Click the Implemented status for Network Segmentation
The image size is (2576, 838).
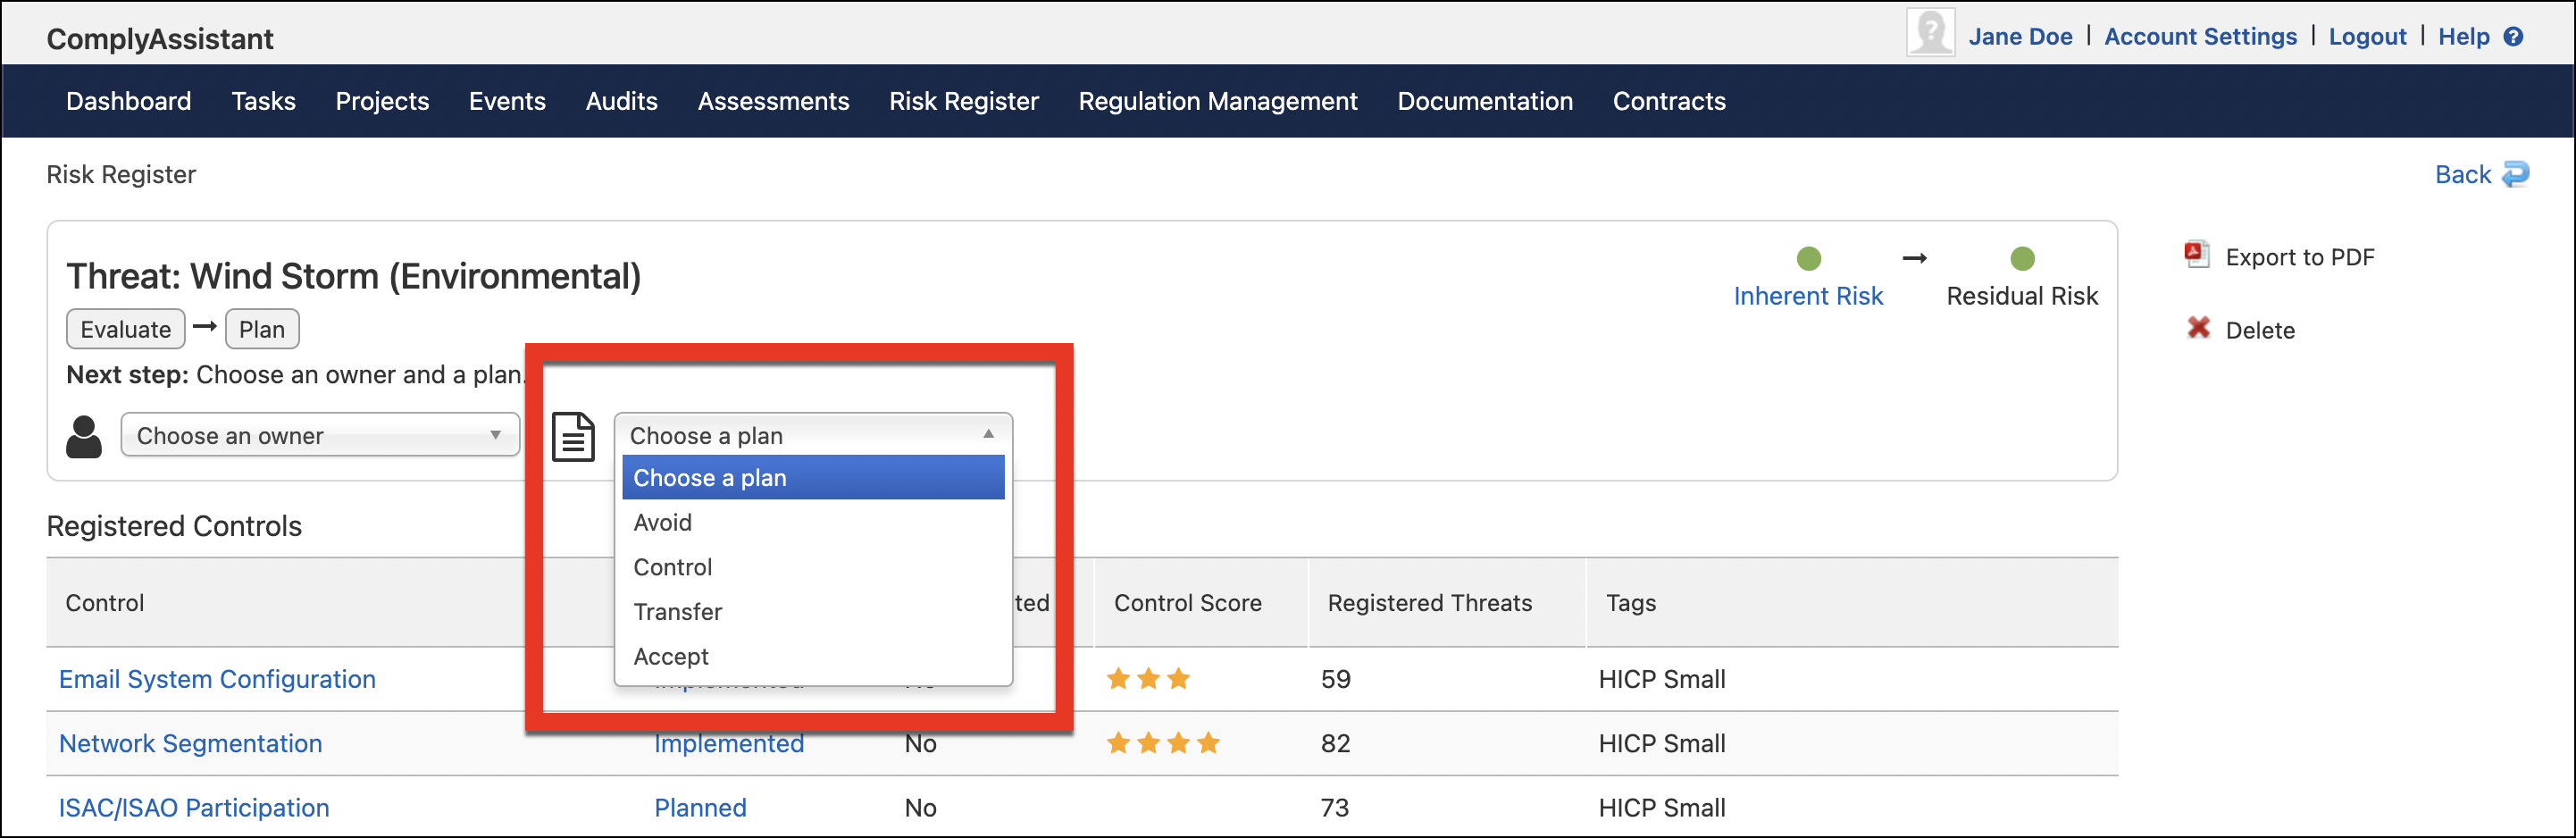click(729, 743)
